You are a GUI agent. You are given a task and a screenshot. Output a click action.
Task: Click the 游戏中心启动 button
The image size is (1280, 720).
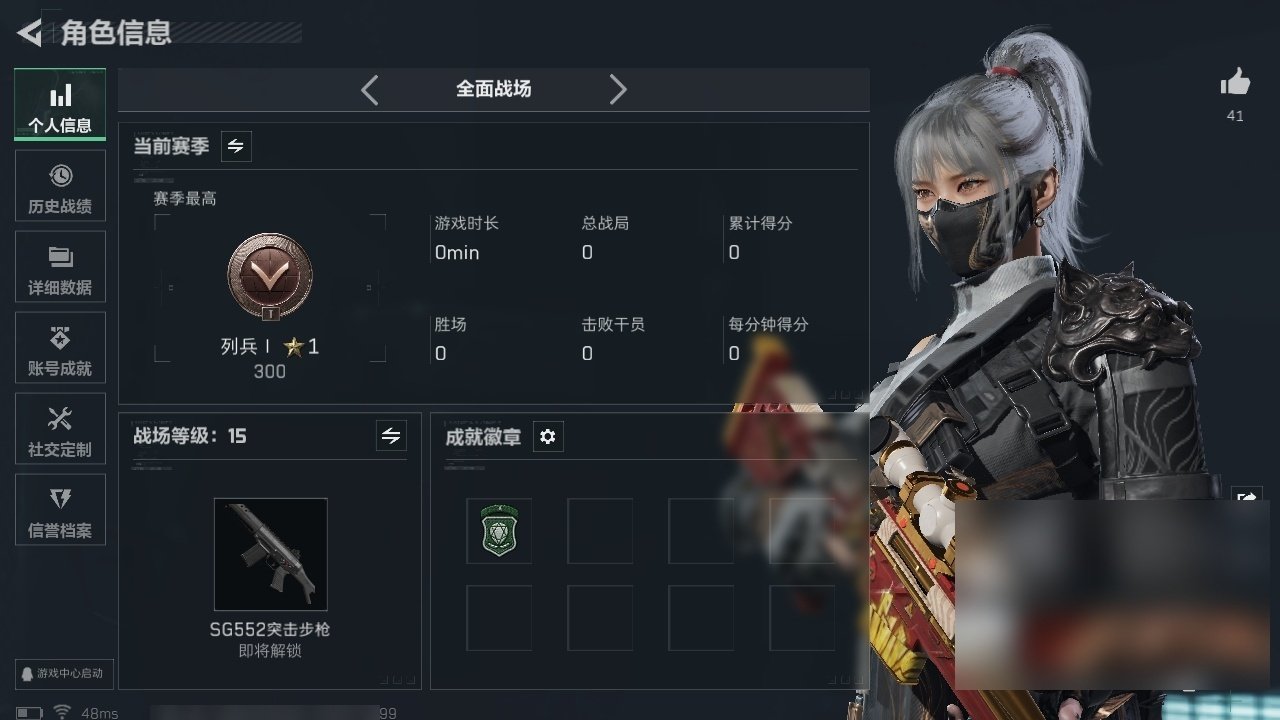pos(63,673)
